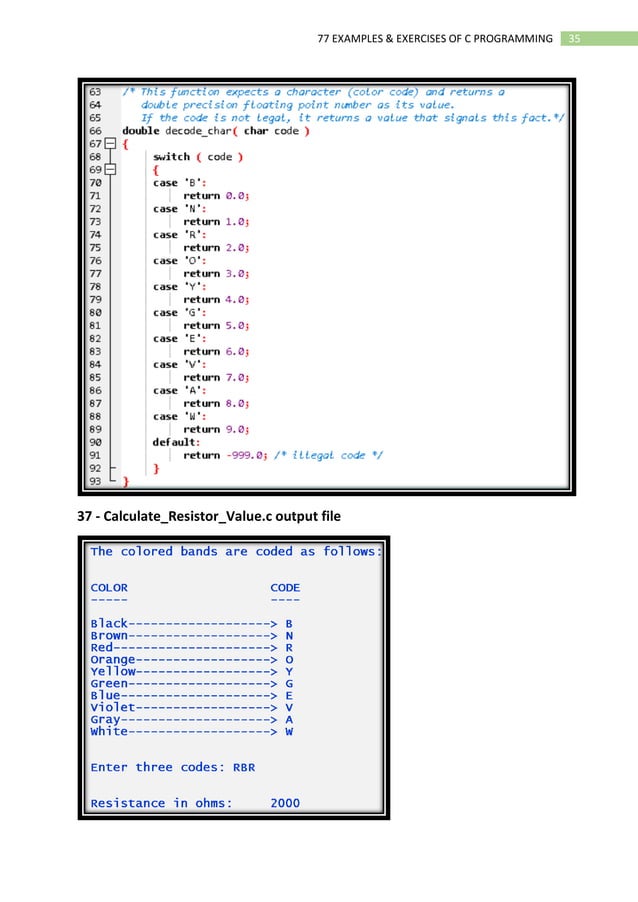
Task: Click page number 35 in the header
Action: click(x=574, y=39)
